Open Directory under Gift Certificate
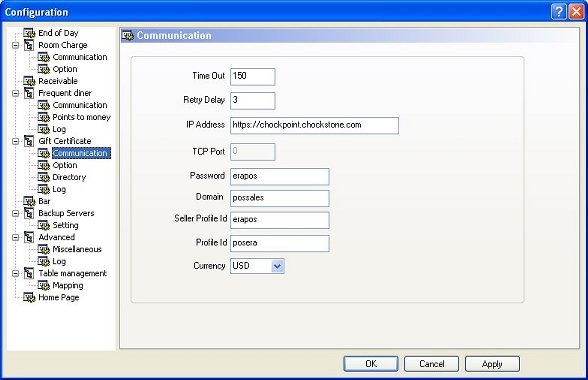588x380 pixels. tap(69, 177)
